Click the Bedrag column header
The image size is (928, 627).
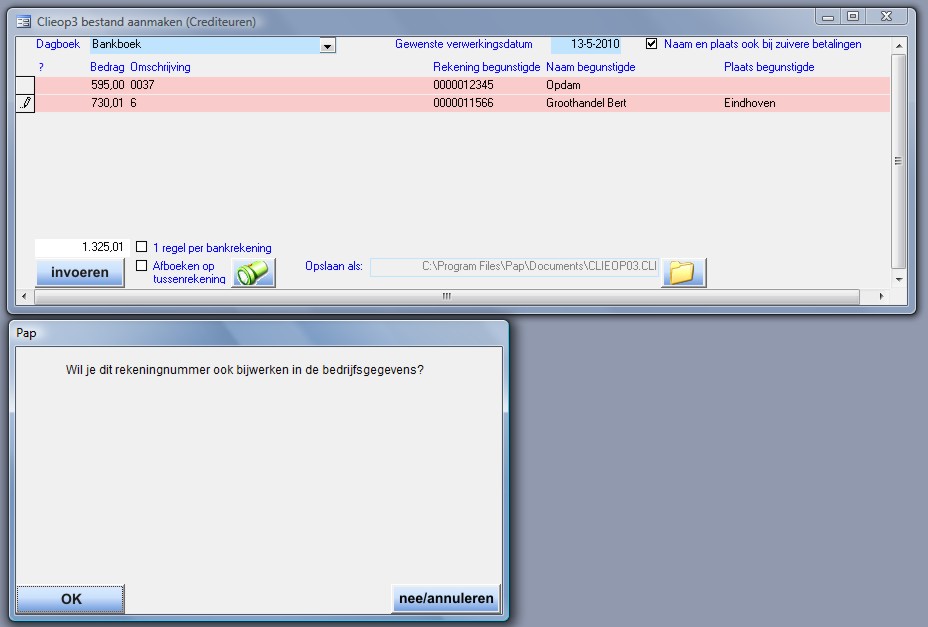pyautogui.click(x=107, y=67)
